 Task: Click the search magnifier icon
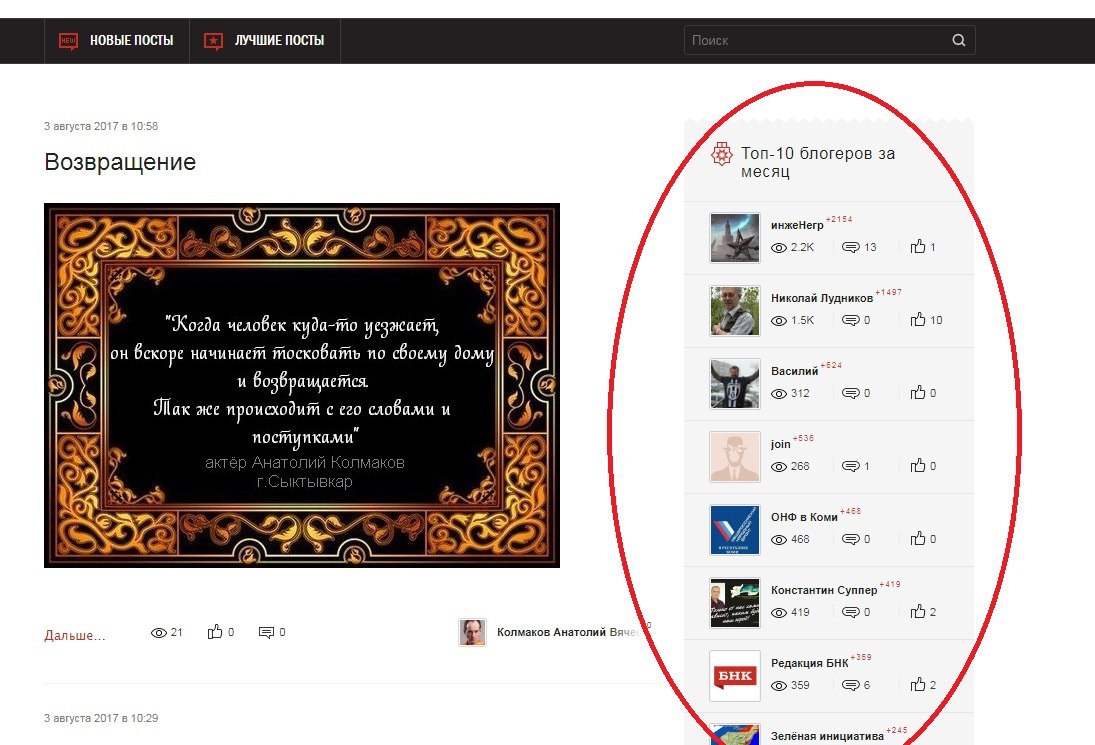(x=958, y=41)
